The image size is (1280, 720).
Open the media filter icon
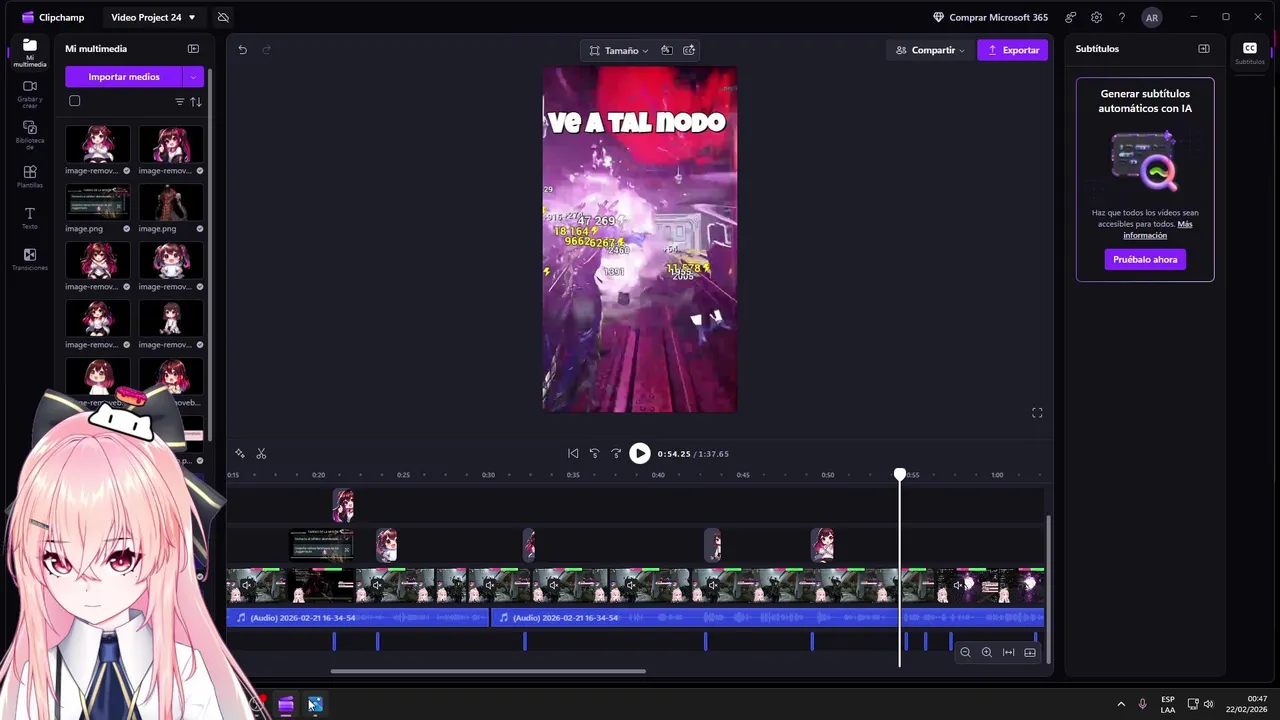180,102
